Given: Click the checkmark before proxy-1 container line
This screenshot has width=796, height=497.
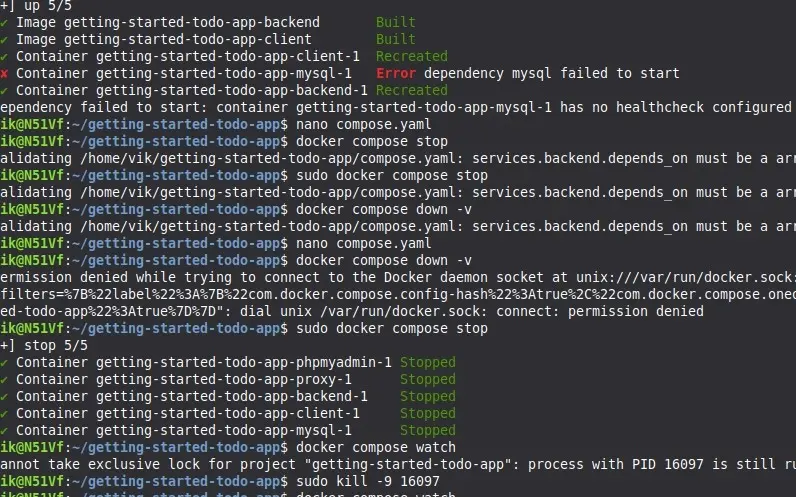Looking at the screenshot, I should coord(4,380).
